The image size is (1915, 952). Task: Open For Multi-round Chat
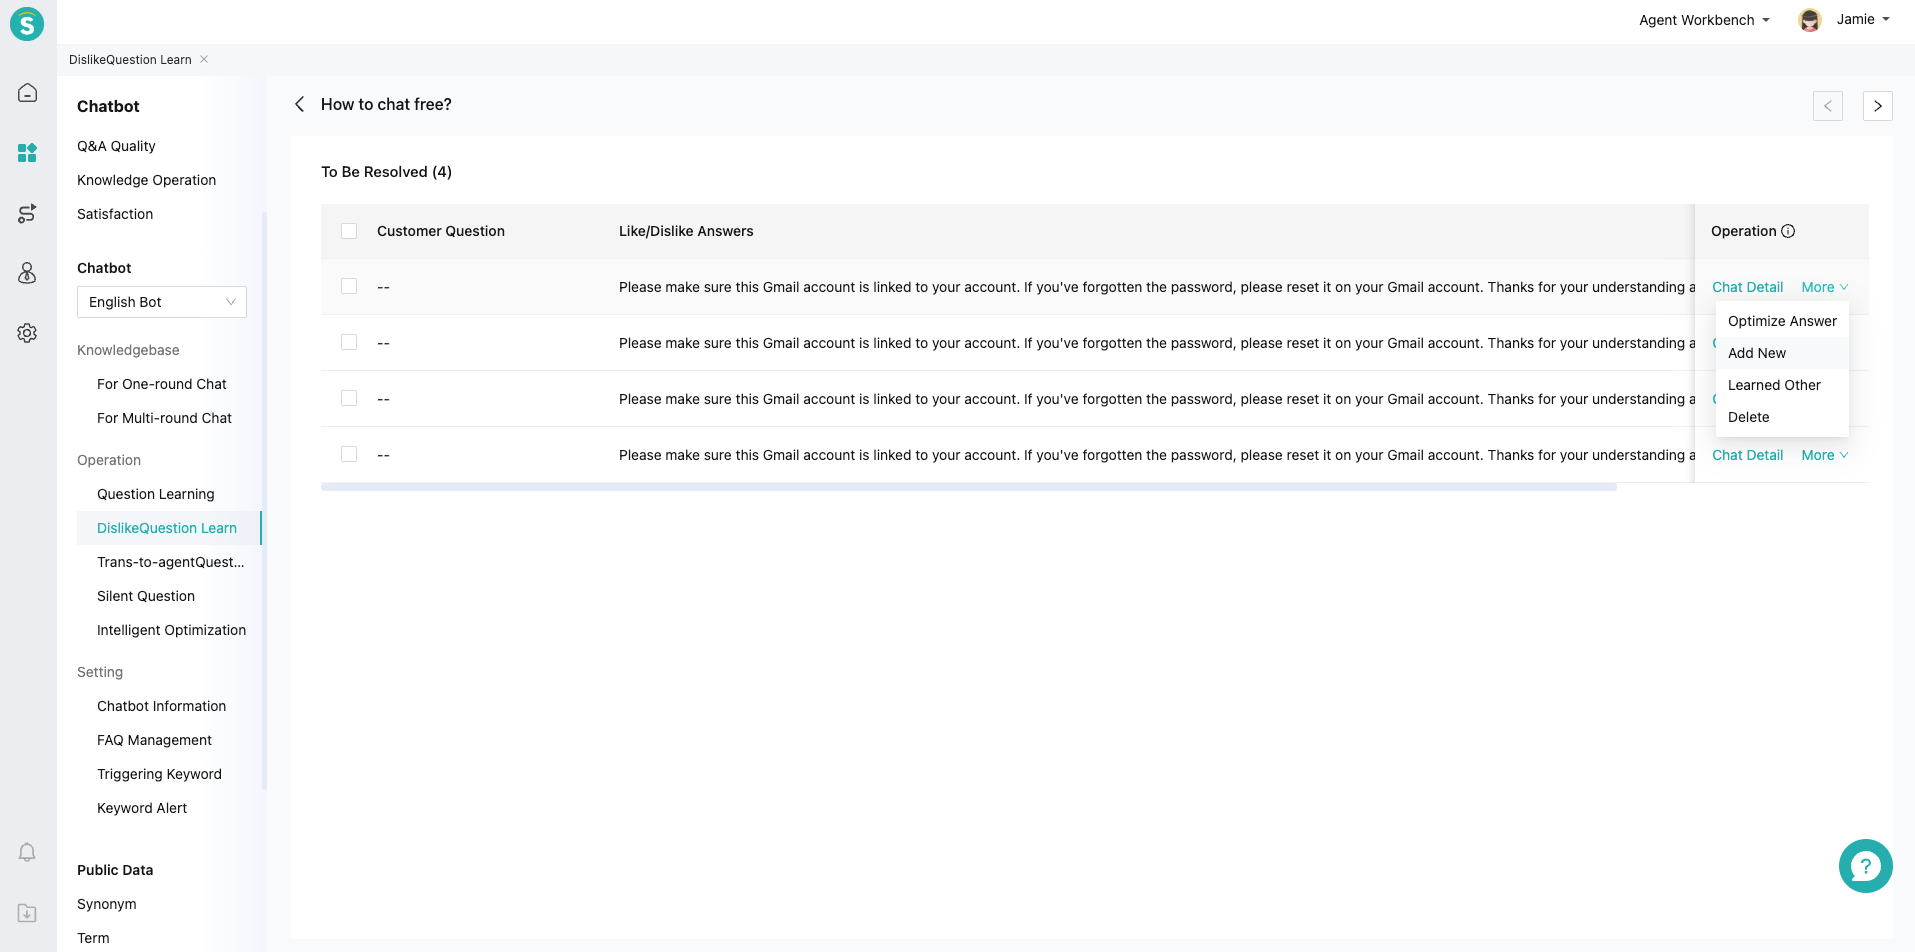164,418
